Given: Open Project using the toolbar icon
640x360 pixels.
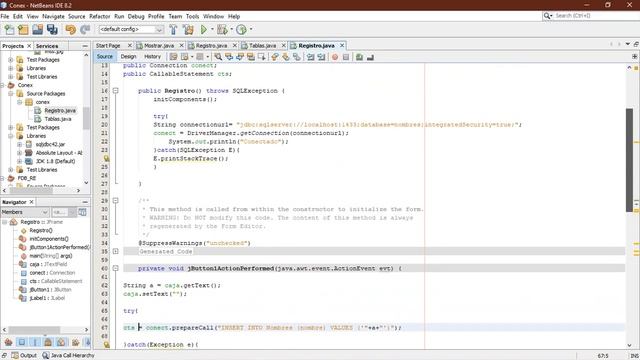Looking at the screenshot, I should point(38,29).
